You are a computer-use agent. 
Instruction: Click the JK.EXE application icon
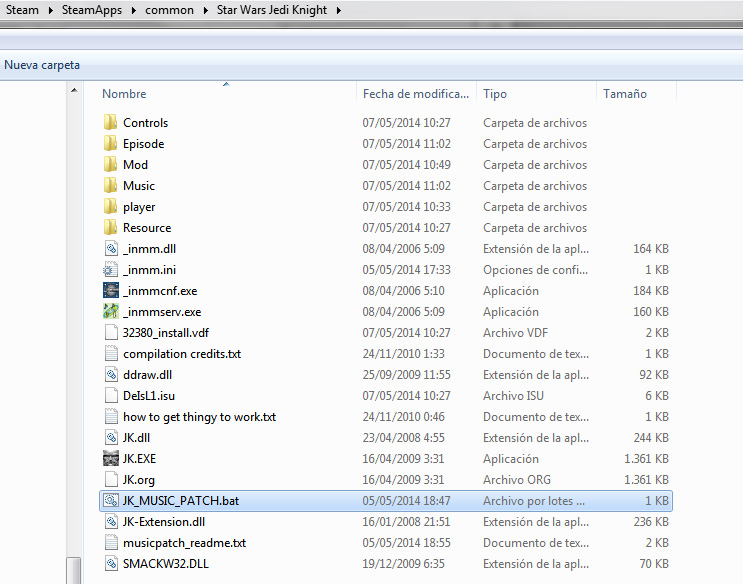(111, 458)
